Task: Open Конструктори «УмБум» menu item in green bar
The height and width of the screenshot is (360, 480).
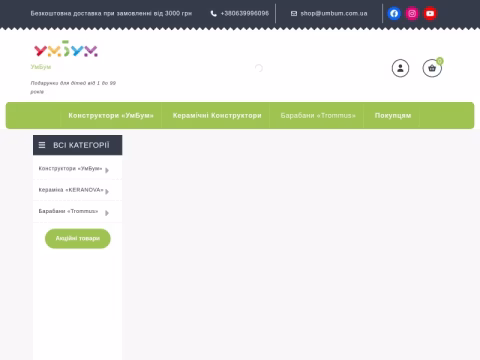Action: [x=111, y=115]
